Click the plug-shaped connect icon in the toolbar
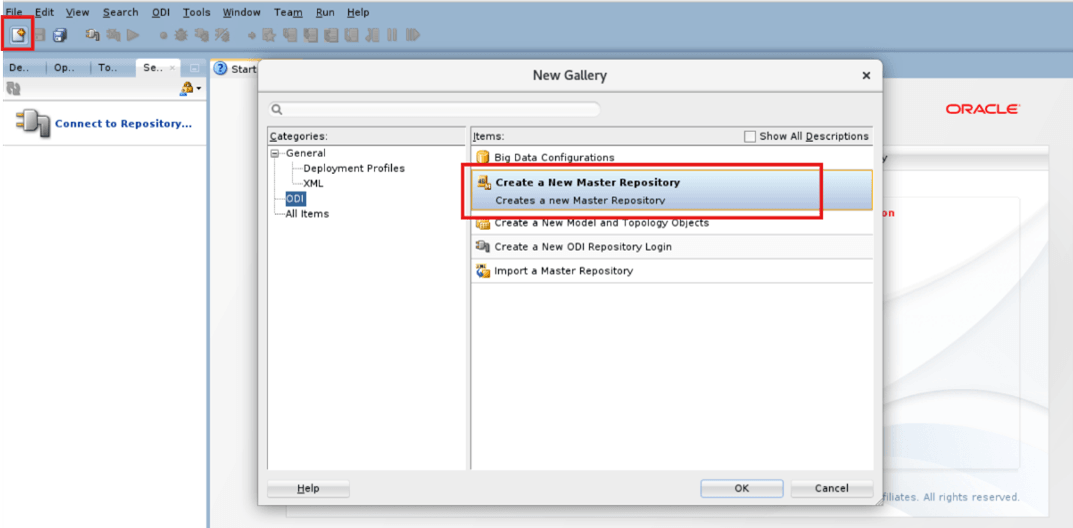1073x528 pixels. (92, 35)
